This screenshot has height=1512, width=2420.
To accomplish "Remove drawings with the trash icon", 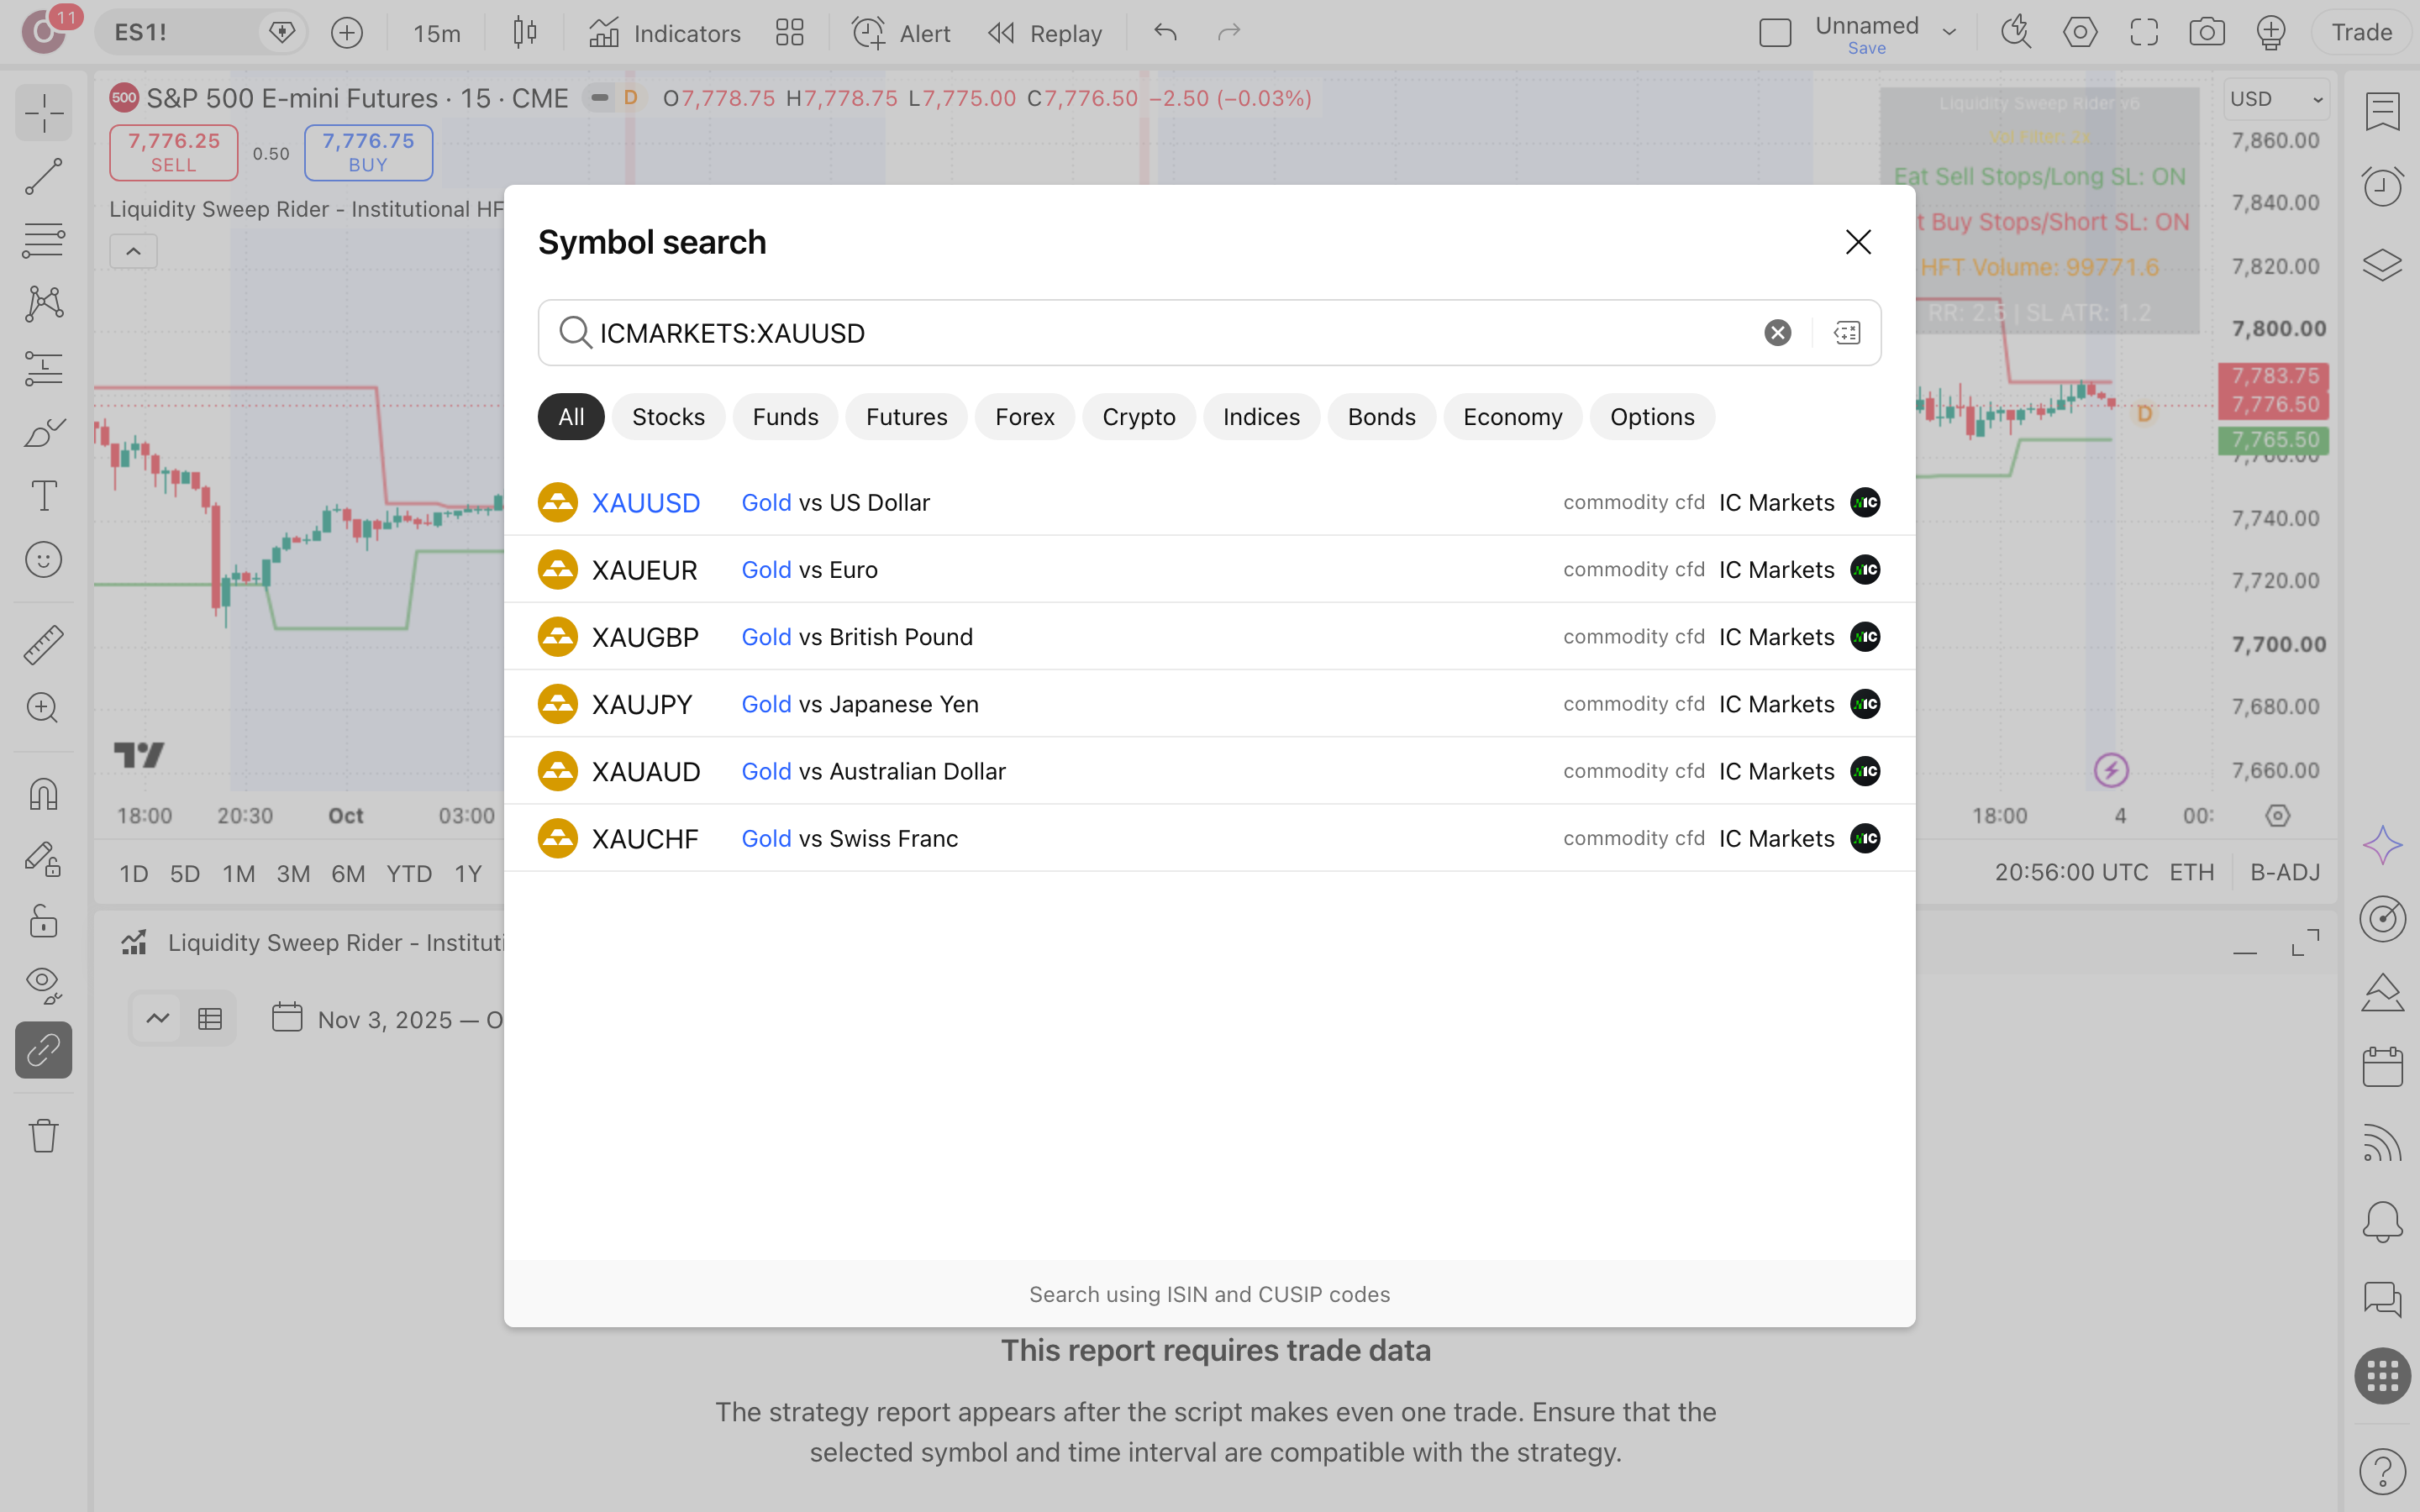I will tap(43, 1135).
